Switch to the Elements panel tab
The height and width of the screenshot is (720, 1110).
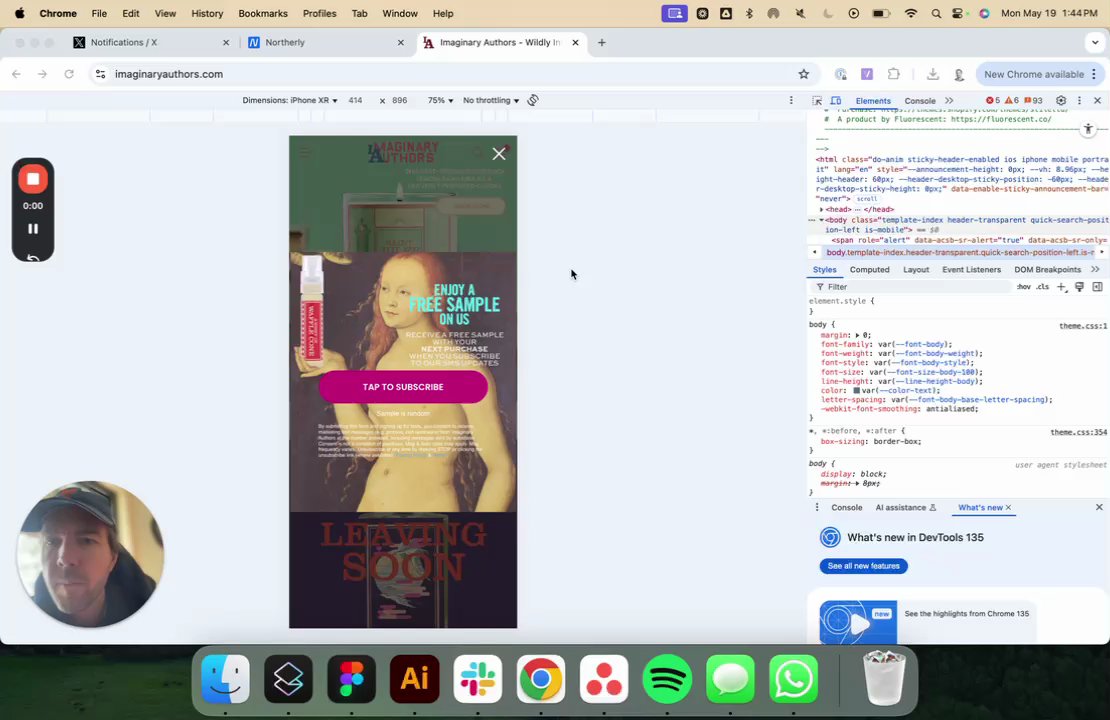[873, 101]
